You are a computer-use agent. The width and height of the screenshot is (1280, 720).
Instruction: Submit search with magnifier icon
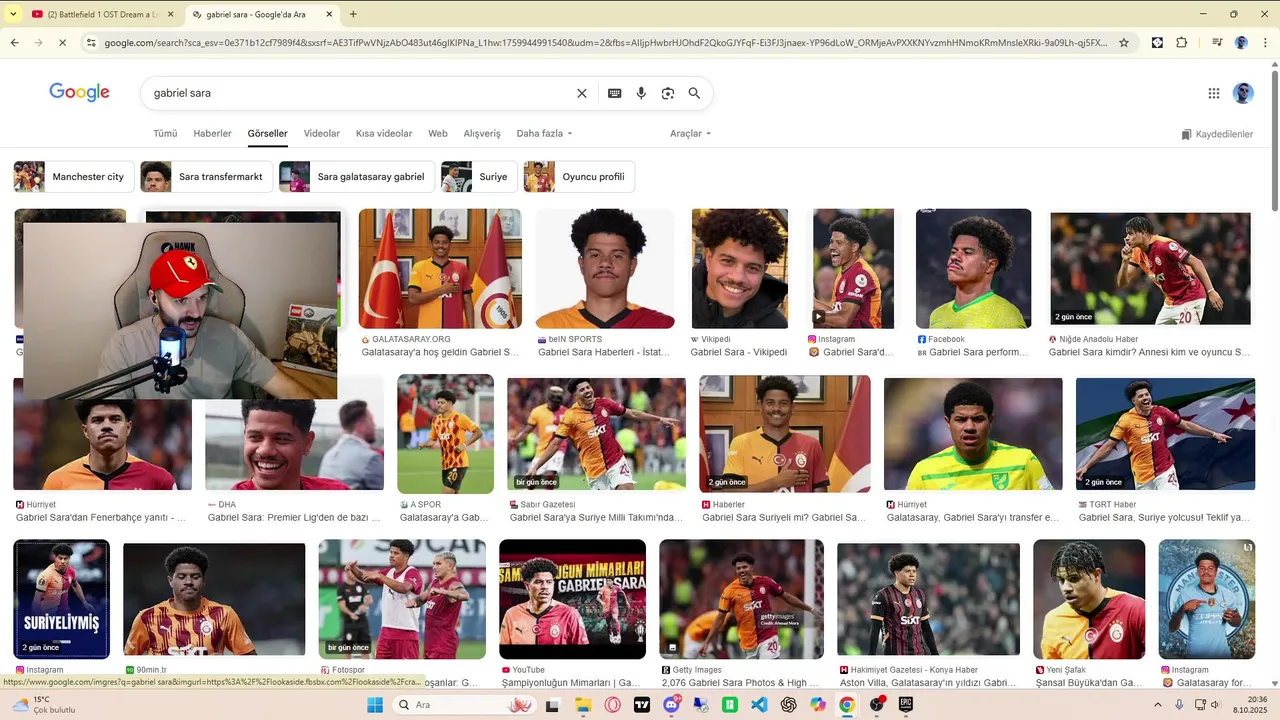pyautogui.click(x=694, y=93)
